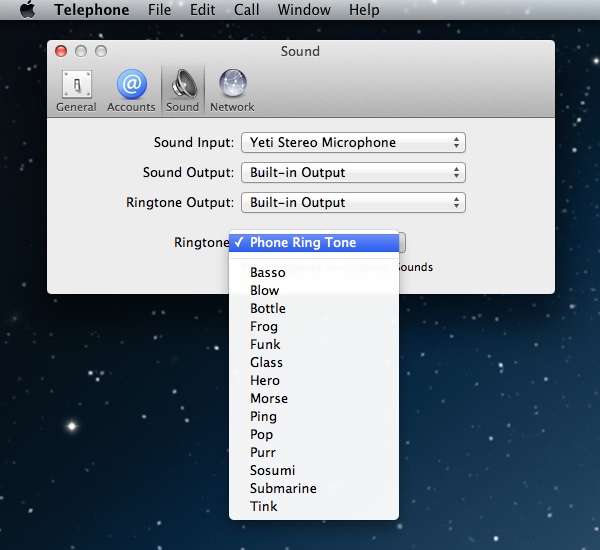Open the Ringtone Output dropdown
Viewport: 600px width, 550px height.
353,202
